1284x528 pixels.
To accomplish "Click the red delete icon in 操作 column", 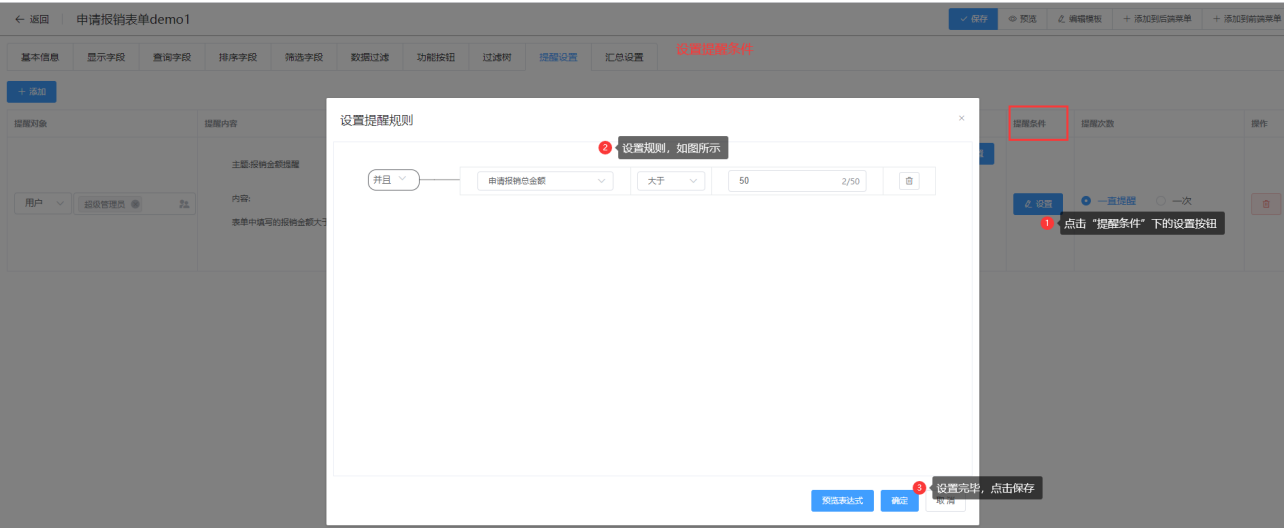I will tap(1265, 204).
